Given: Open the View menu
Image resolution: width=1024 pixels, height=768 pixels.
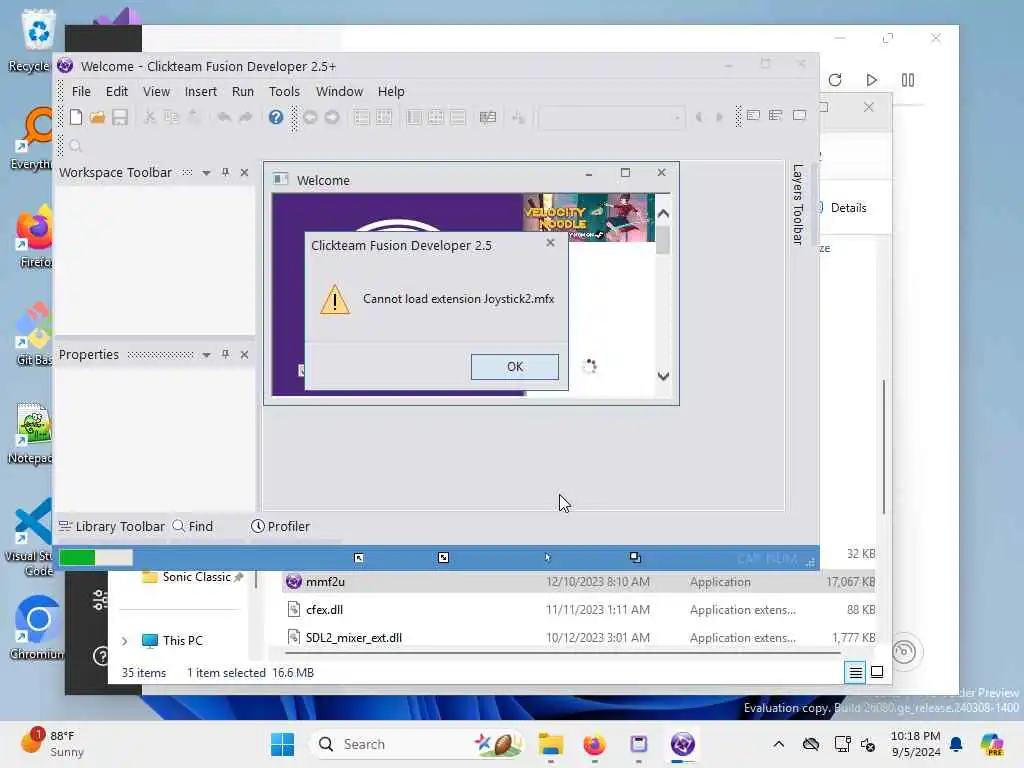Looking at the screenshot, I should 156,91.
